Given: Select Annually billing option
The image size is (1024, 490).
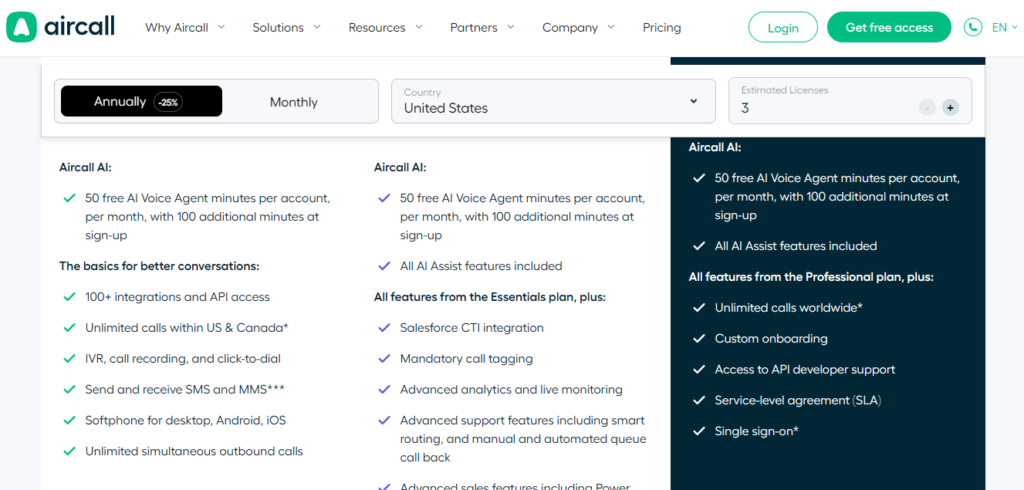Looking at the screenshot, I should point(141,101).
